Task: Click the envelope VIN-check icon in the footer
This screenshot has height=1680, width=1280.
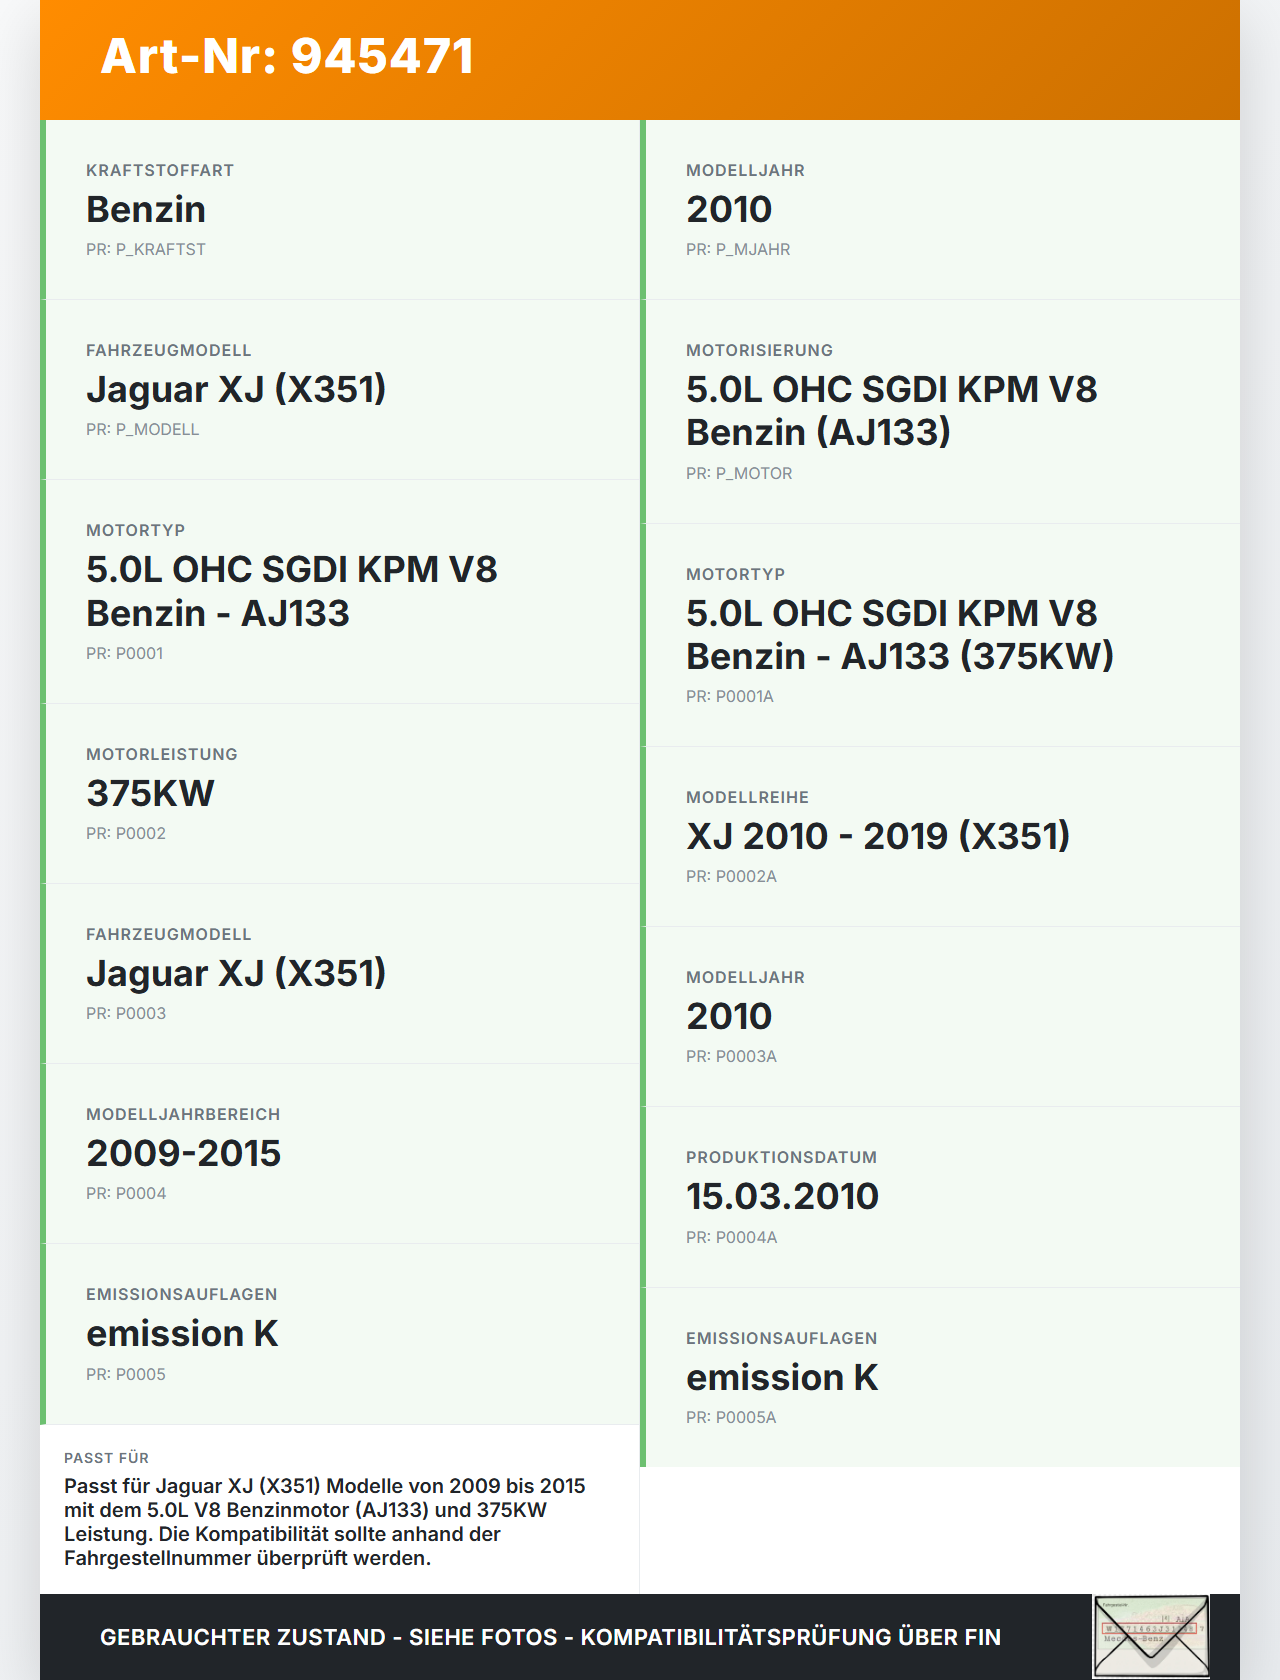Action: pyautogui.click(x=1151, y=1636)
